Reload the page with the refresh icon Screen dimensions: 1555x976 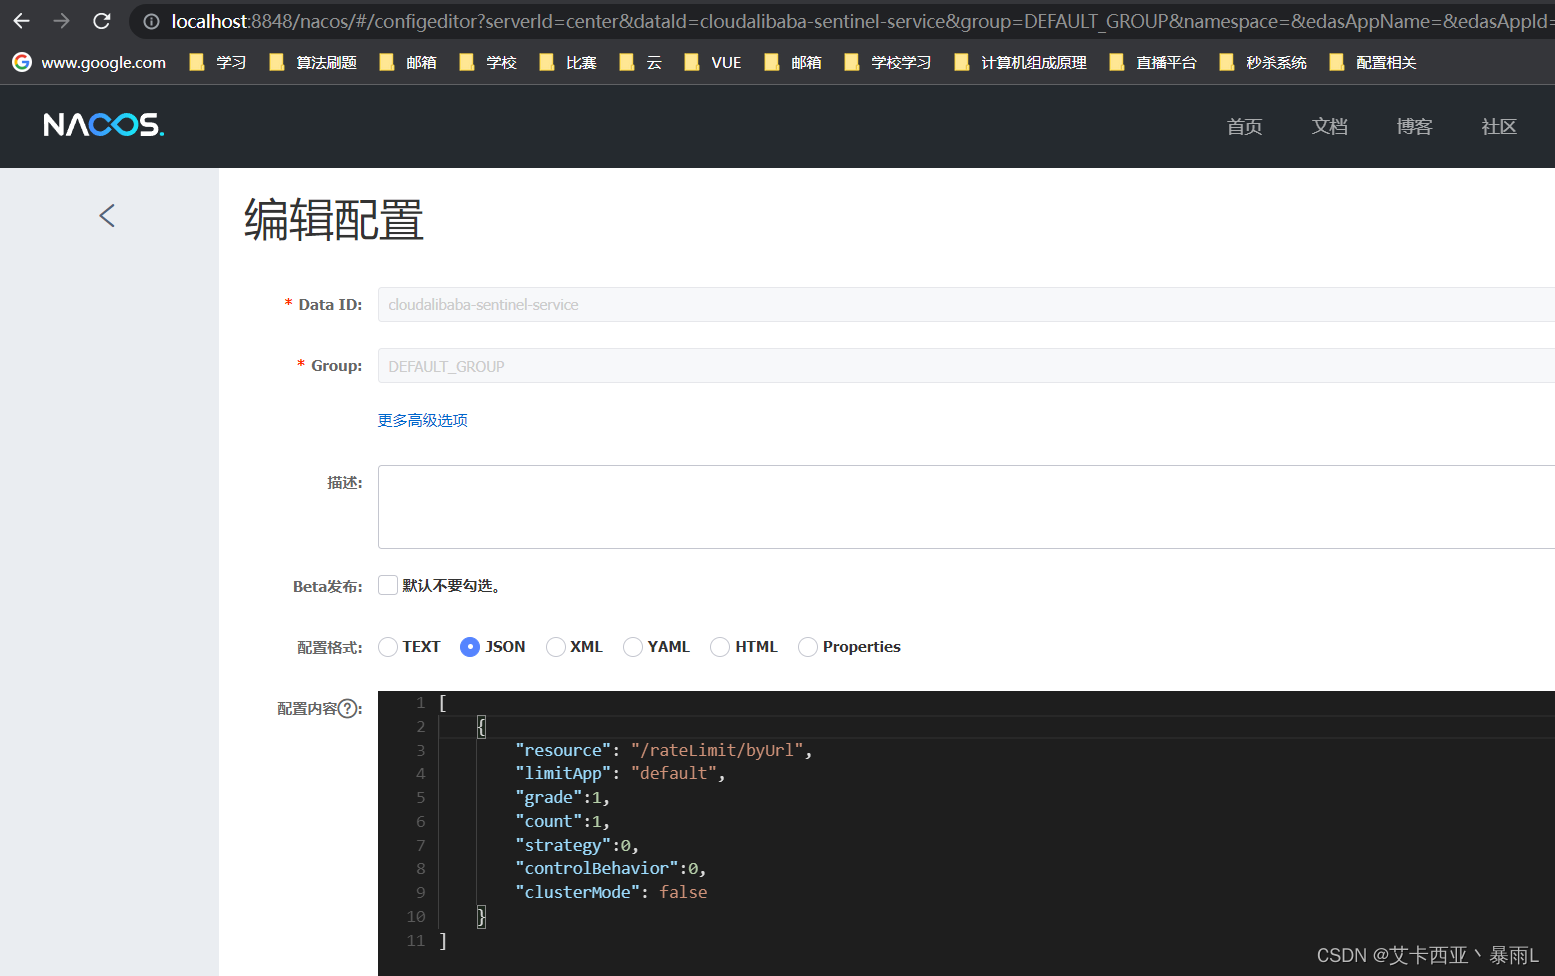pos(102,21)
